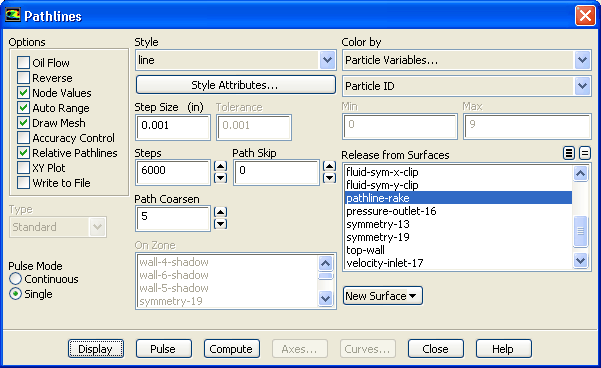
Task: Close the Pathlines window via X
Action: pyautogui.click(x=585, y=16)
